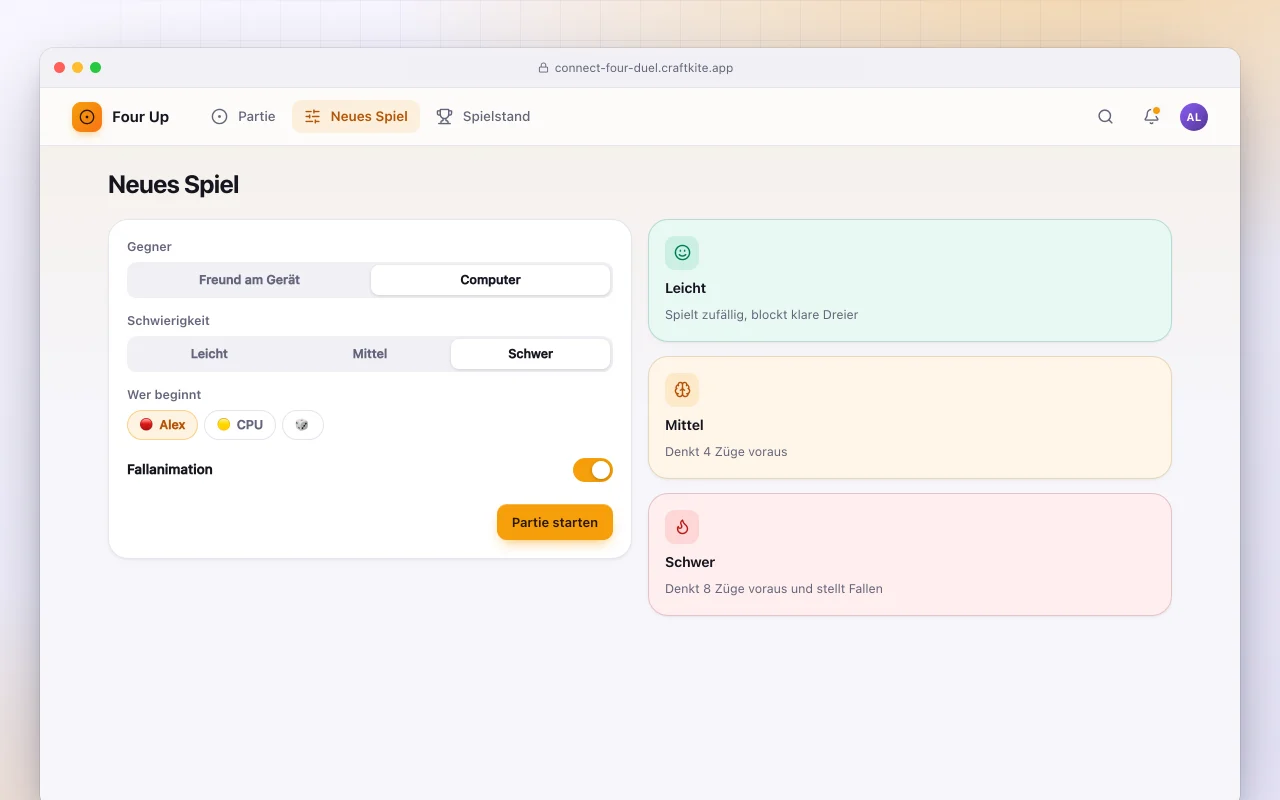
Task: Click the Four Up app name
Action: click(x=140, y=117)
